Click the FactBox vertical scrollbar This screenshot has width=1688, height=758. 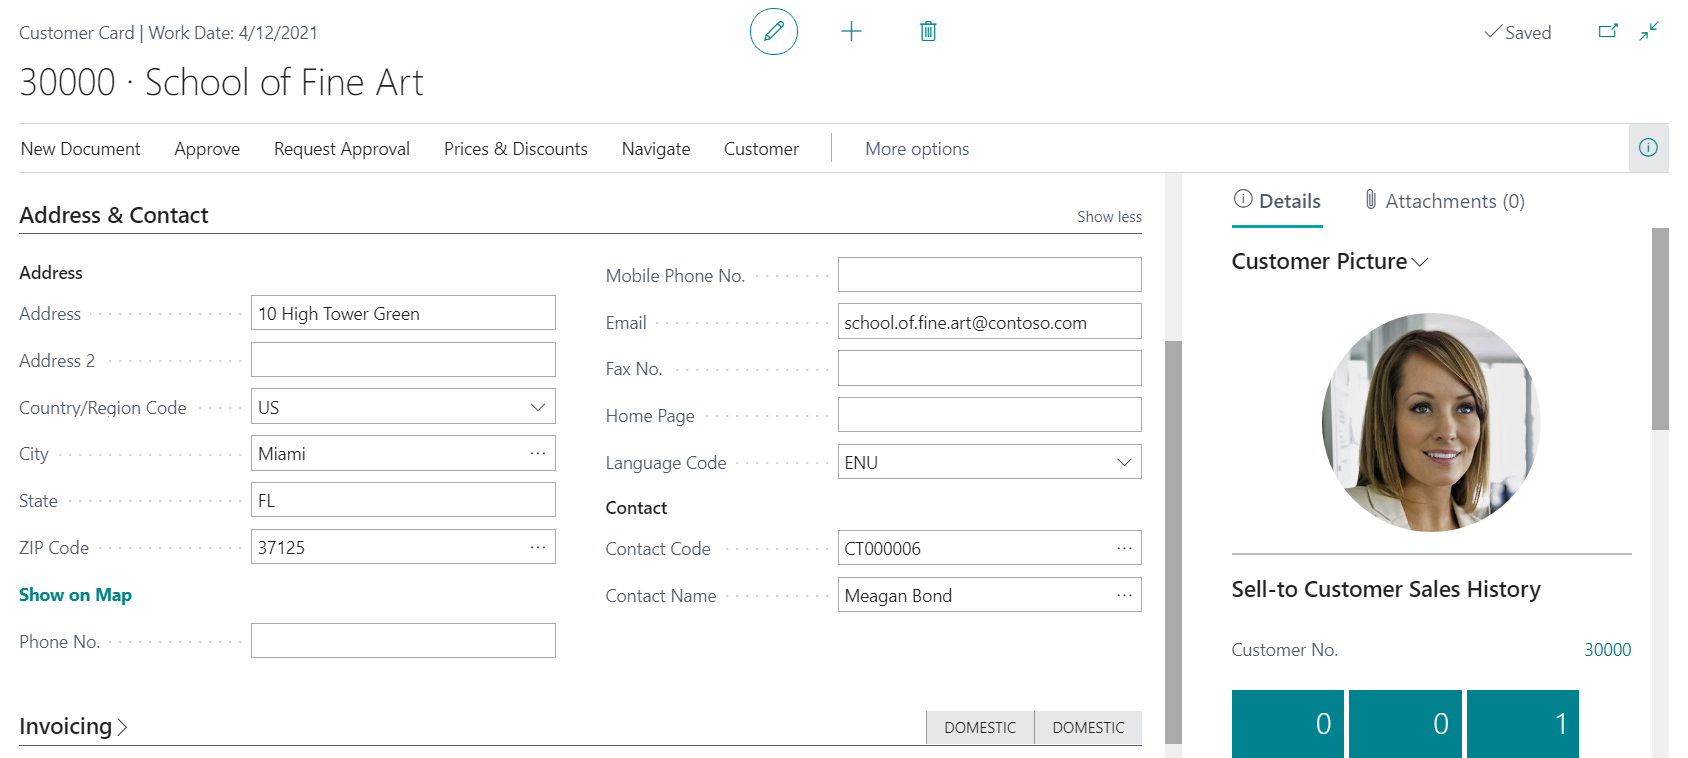[x=1660, y=330]
